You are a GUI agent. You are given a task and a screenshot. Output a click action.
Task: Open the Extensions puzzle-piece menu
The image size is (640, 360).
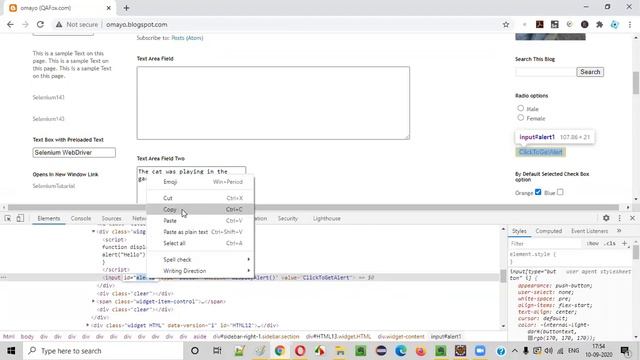point(600,24)
